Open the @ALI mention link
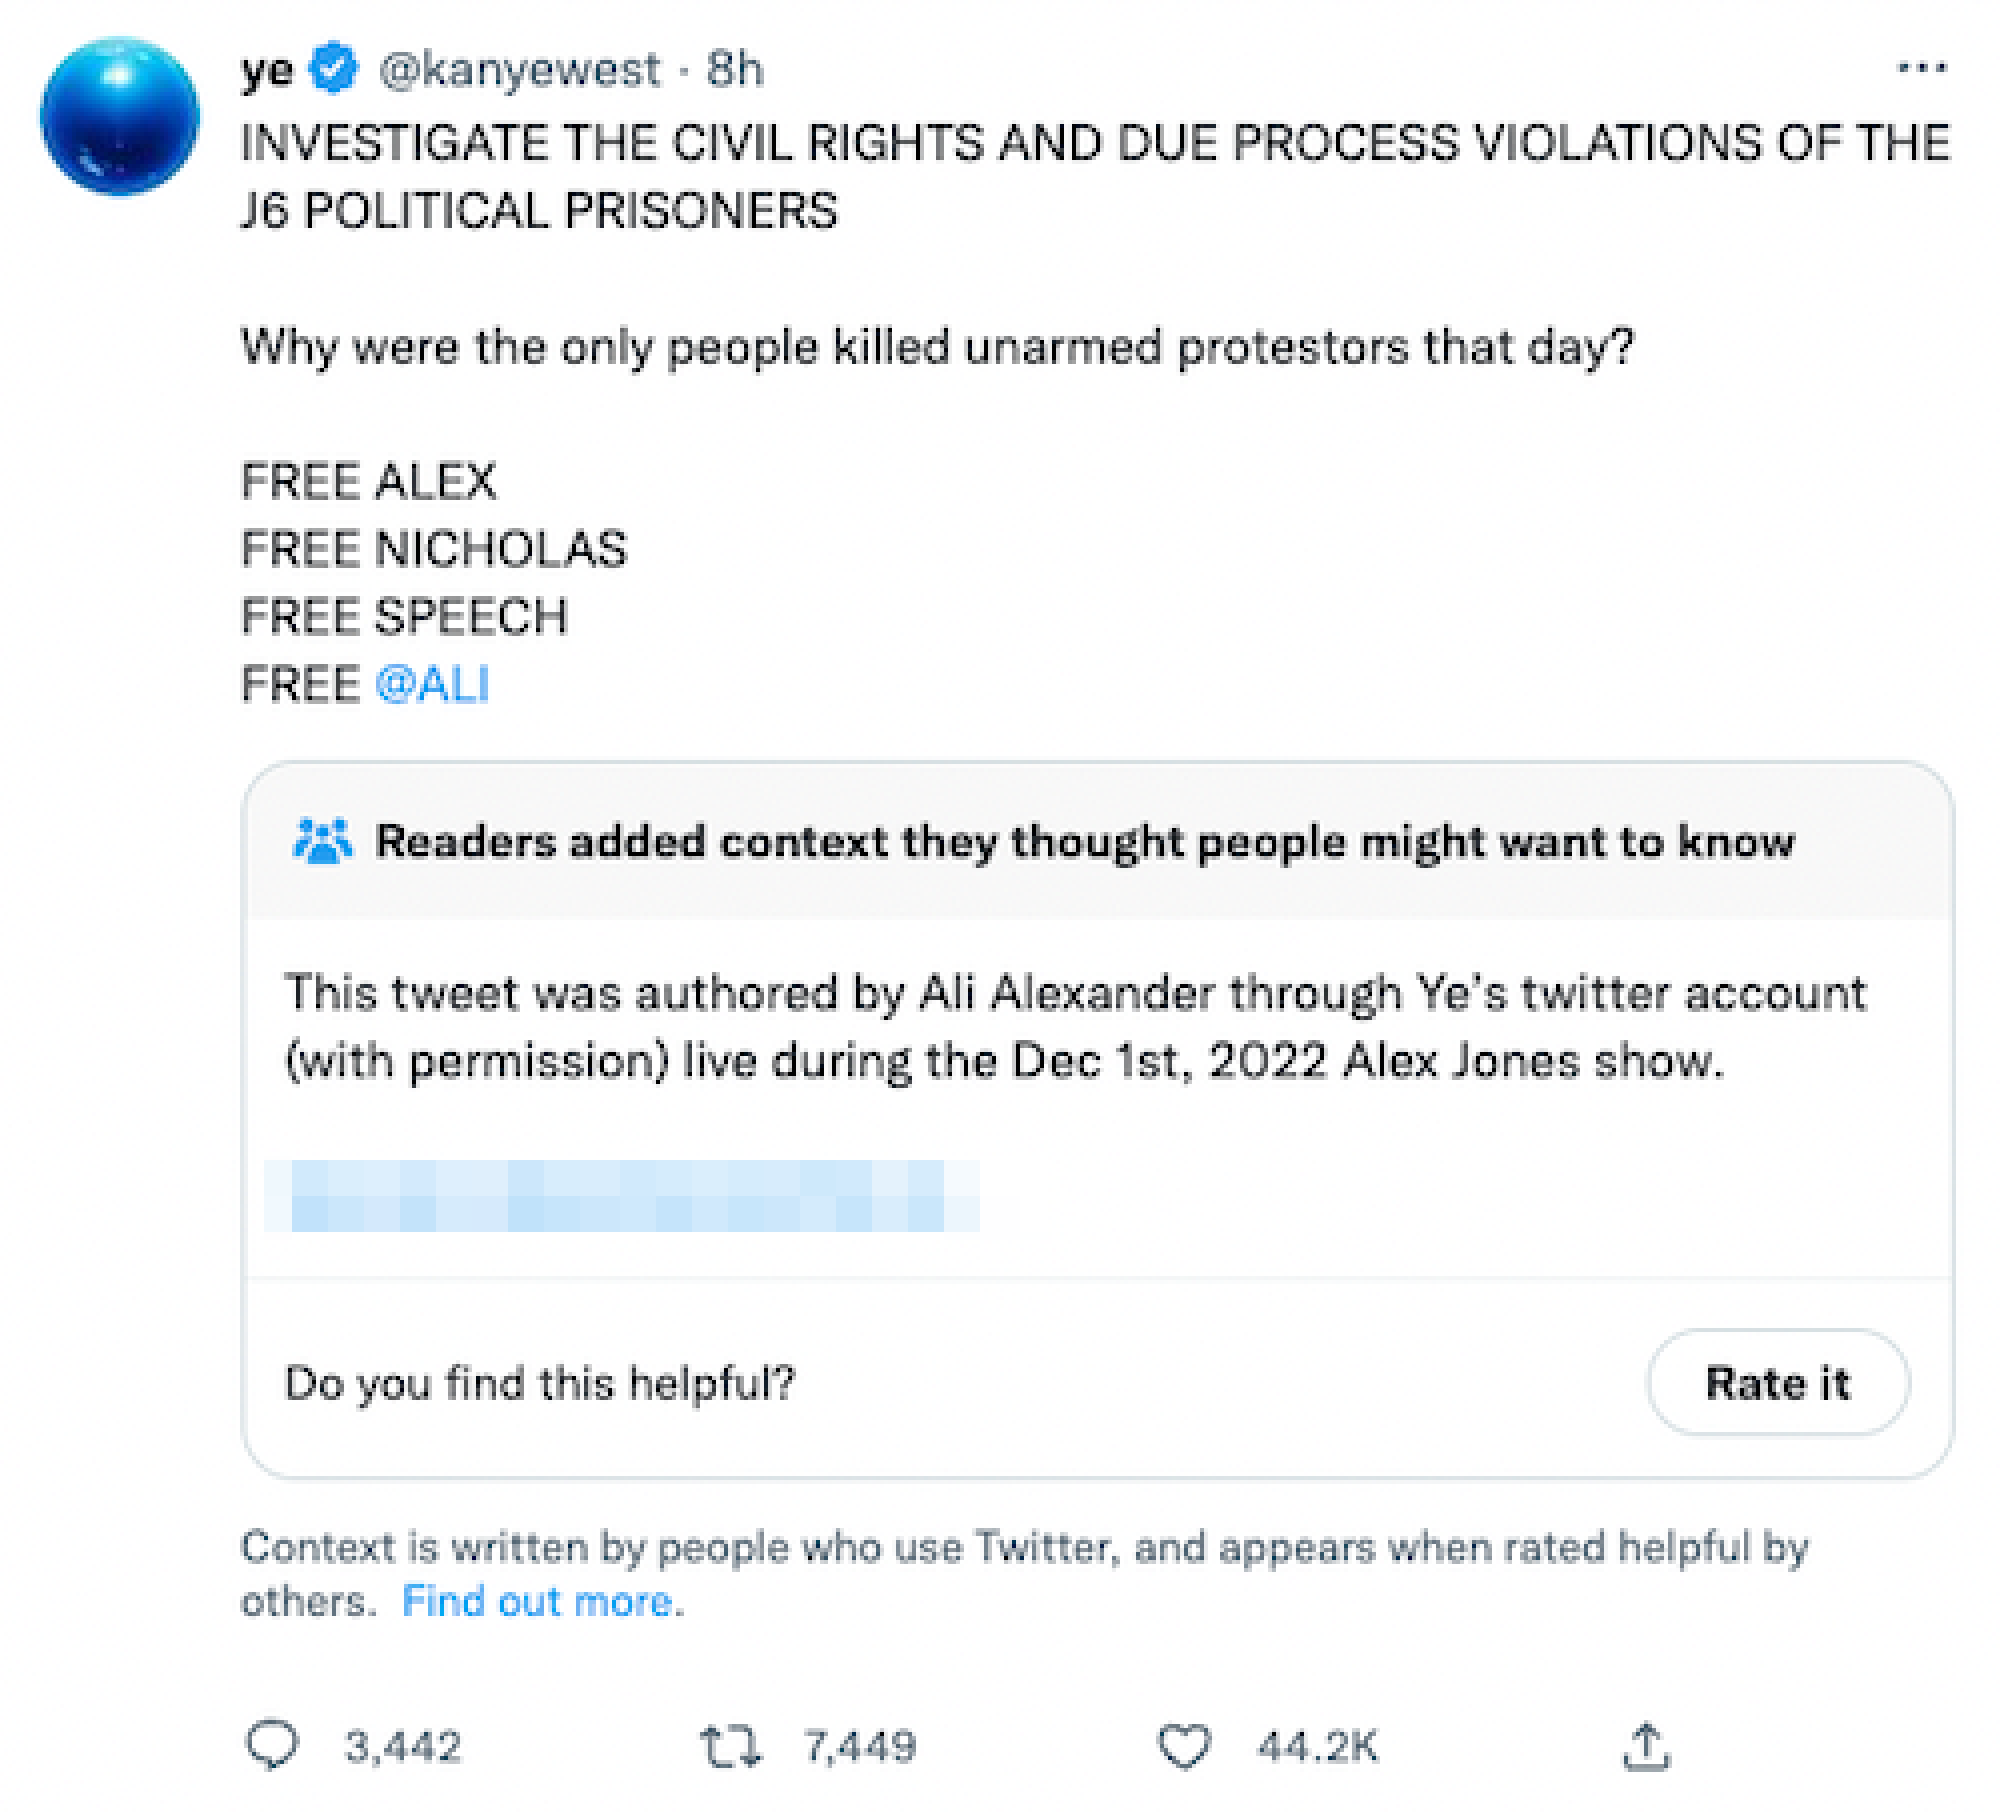 coord(432,685)
